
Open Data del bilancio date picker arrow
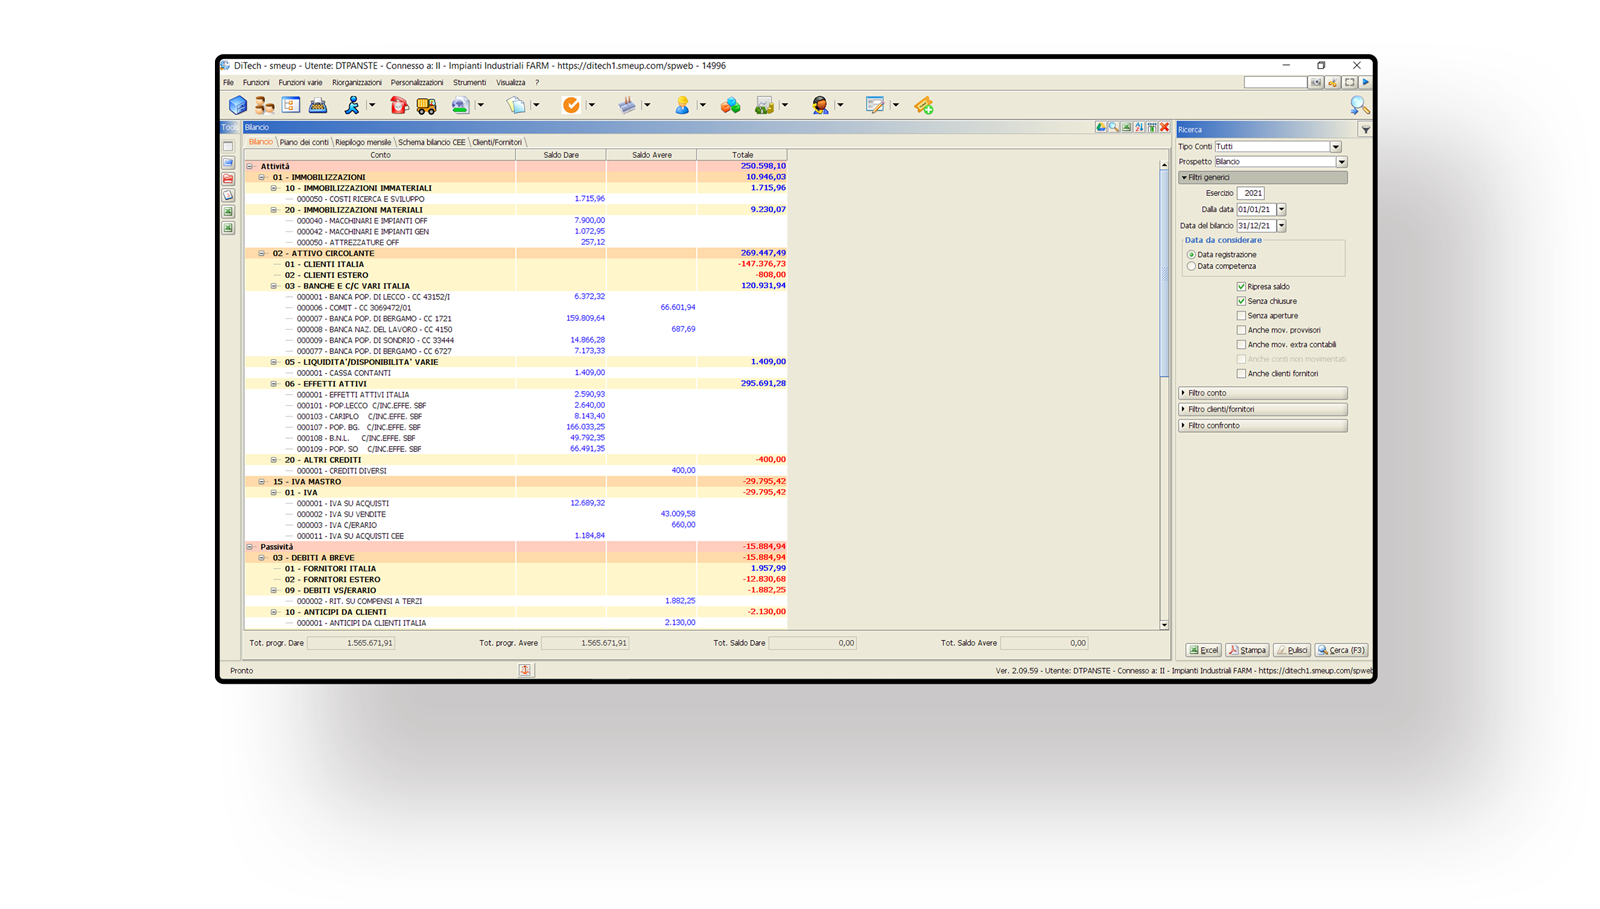1281,226
